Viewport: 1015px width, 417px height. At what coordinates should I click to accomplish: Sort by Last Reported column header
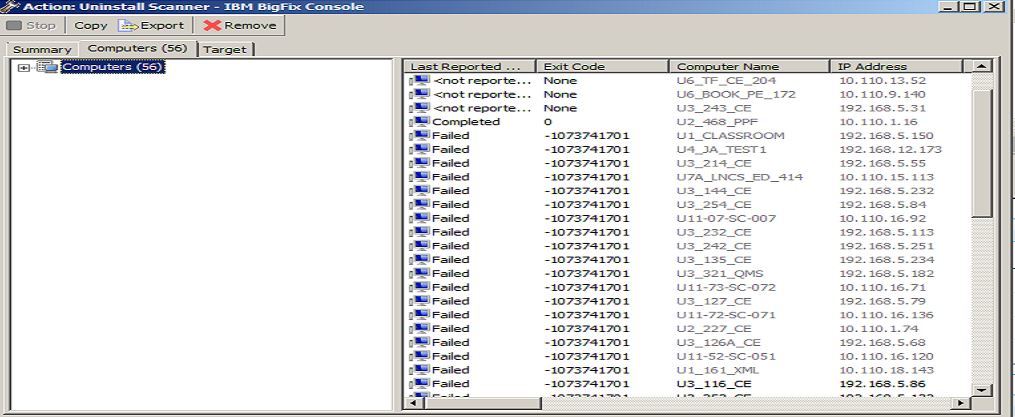pos(470,66)
